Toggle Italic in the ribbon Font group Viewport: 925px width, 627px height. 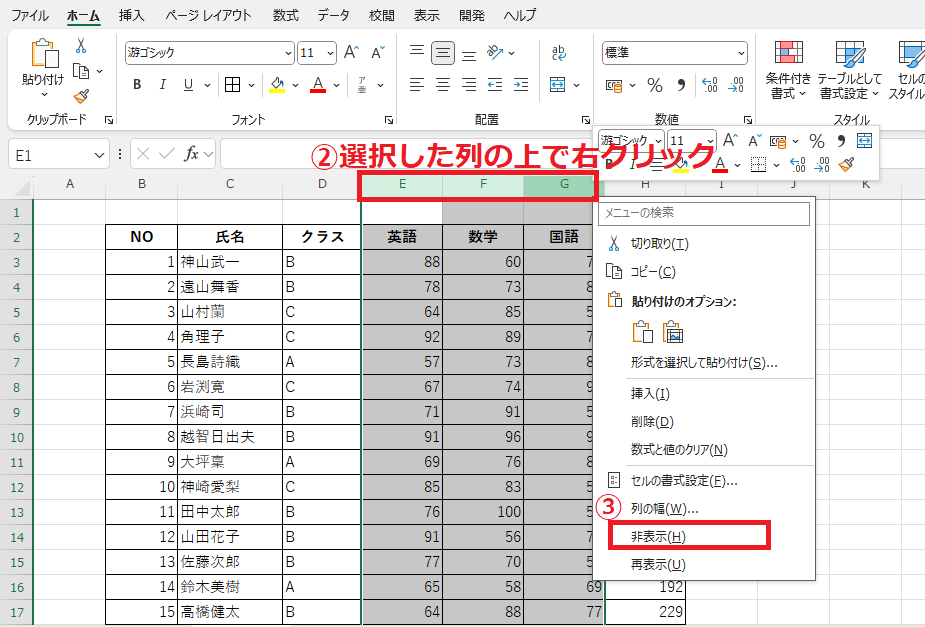point(163,85)
